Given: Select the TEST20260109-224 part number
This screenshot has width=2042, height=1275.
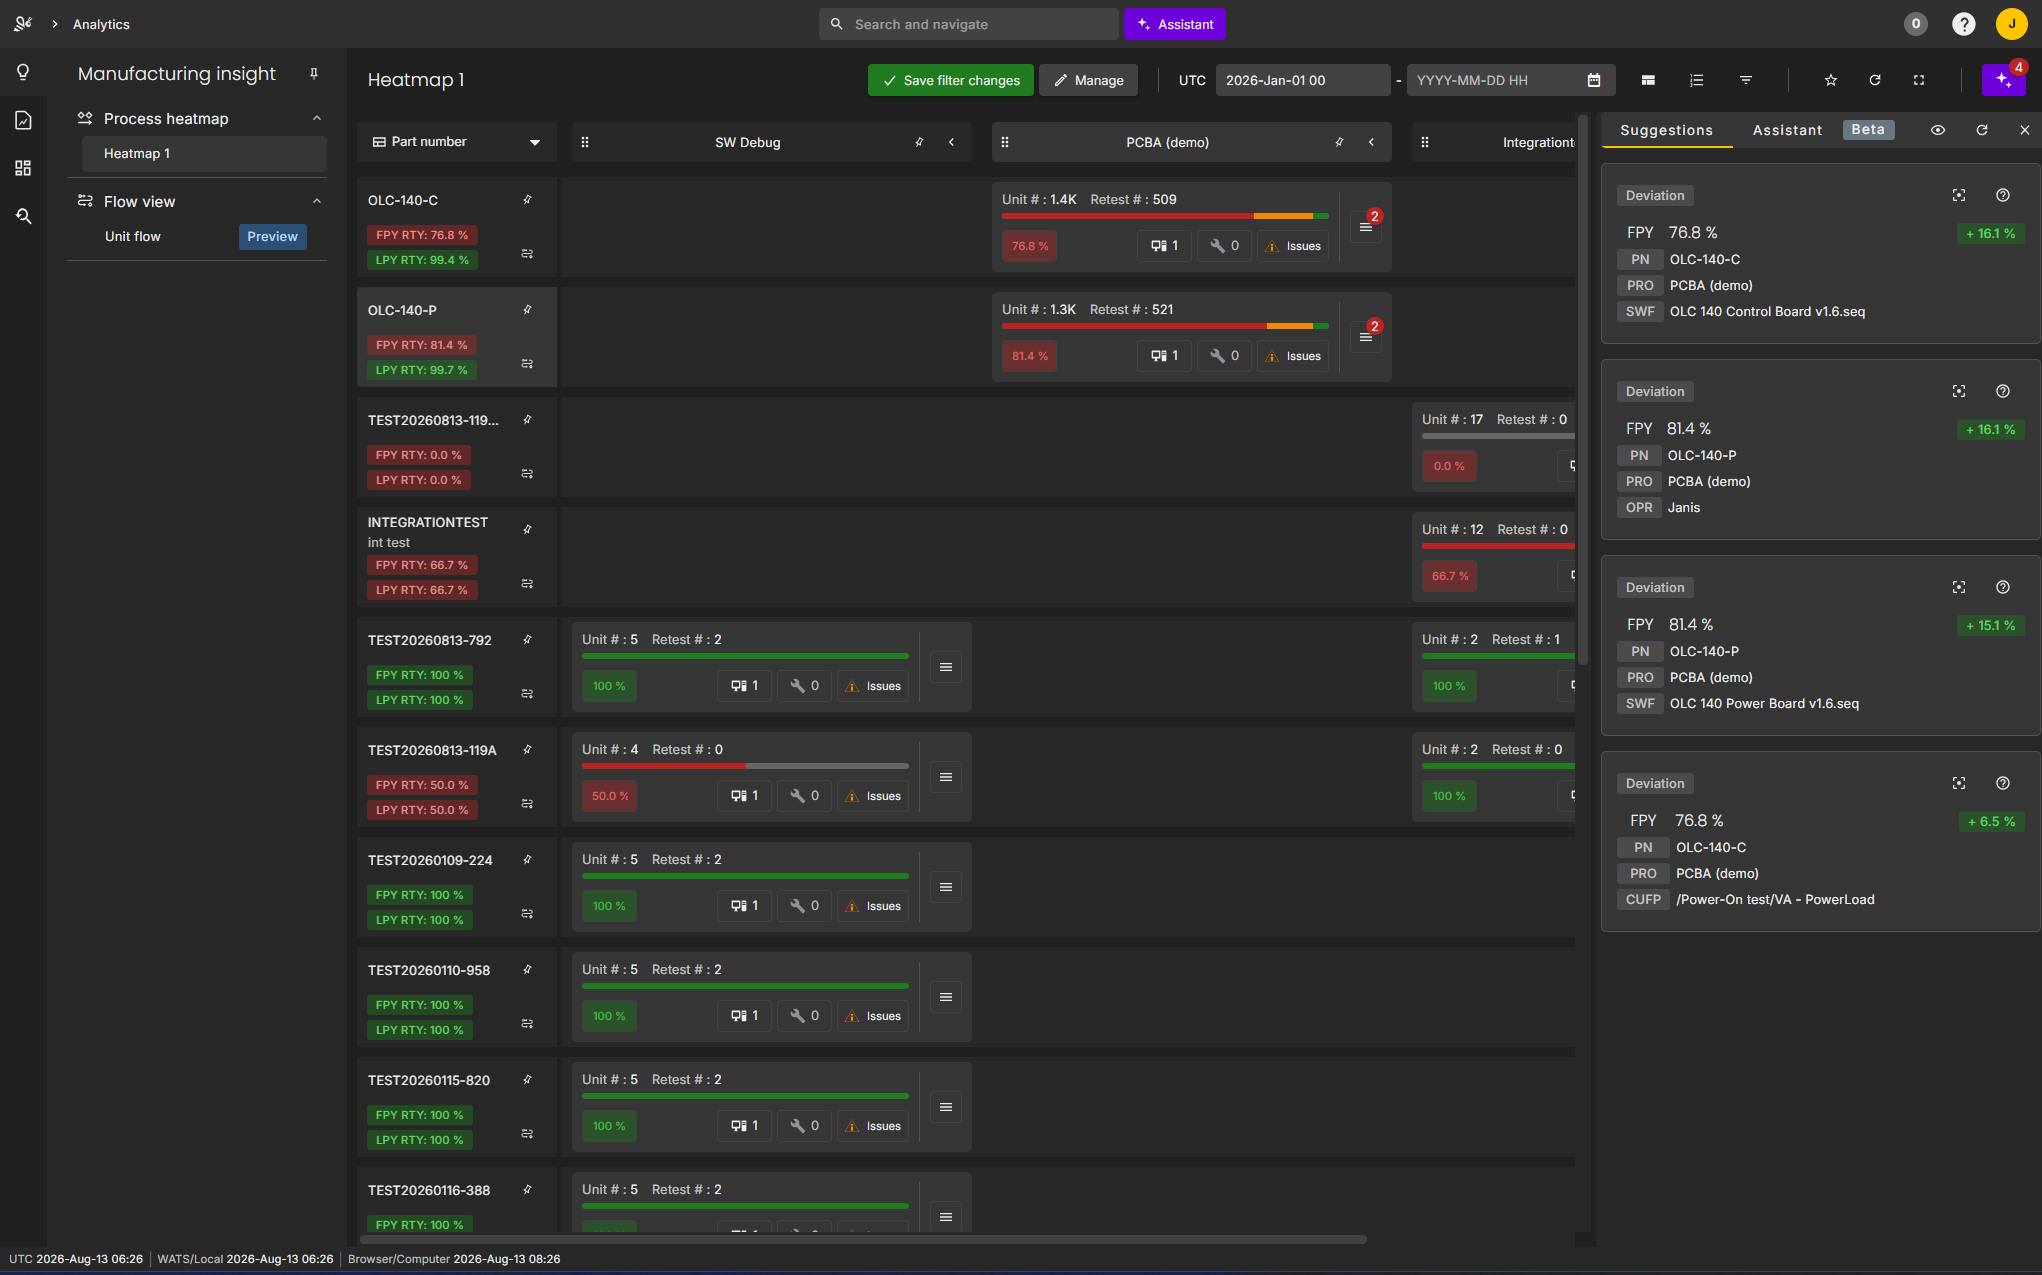Looking at the screenshot, I should (430, 860).
